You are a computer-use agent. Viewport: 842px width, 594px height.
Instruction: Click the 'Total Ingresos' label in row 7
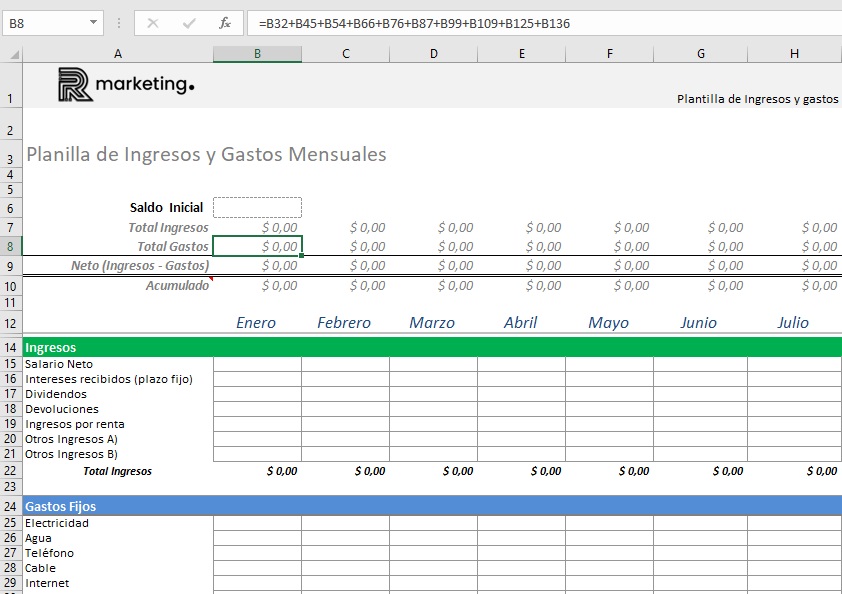168,227
